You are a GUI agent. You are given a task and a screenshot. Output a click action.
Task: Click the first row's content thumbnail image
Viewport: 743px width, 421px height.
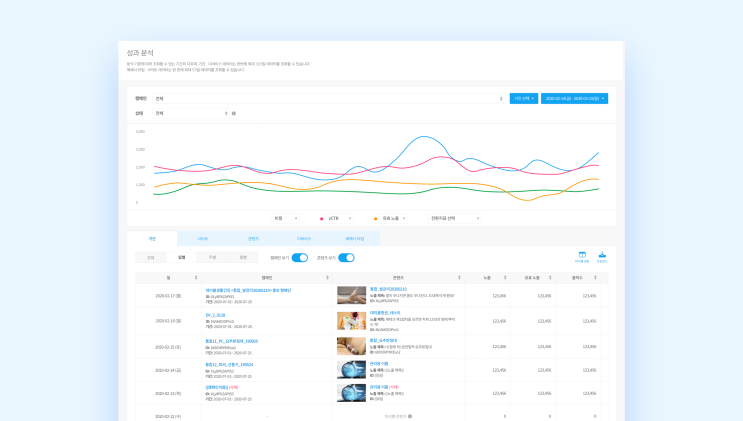click(x=351, y=295)
